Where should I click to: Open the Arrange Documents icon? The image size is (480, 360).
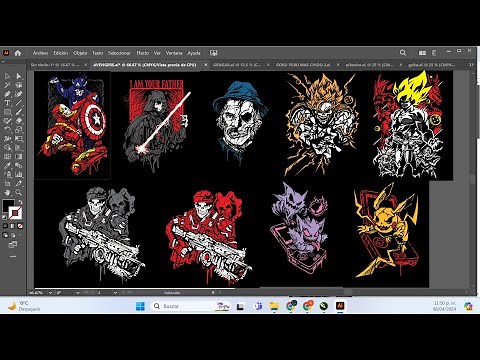point(422,53)
